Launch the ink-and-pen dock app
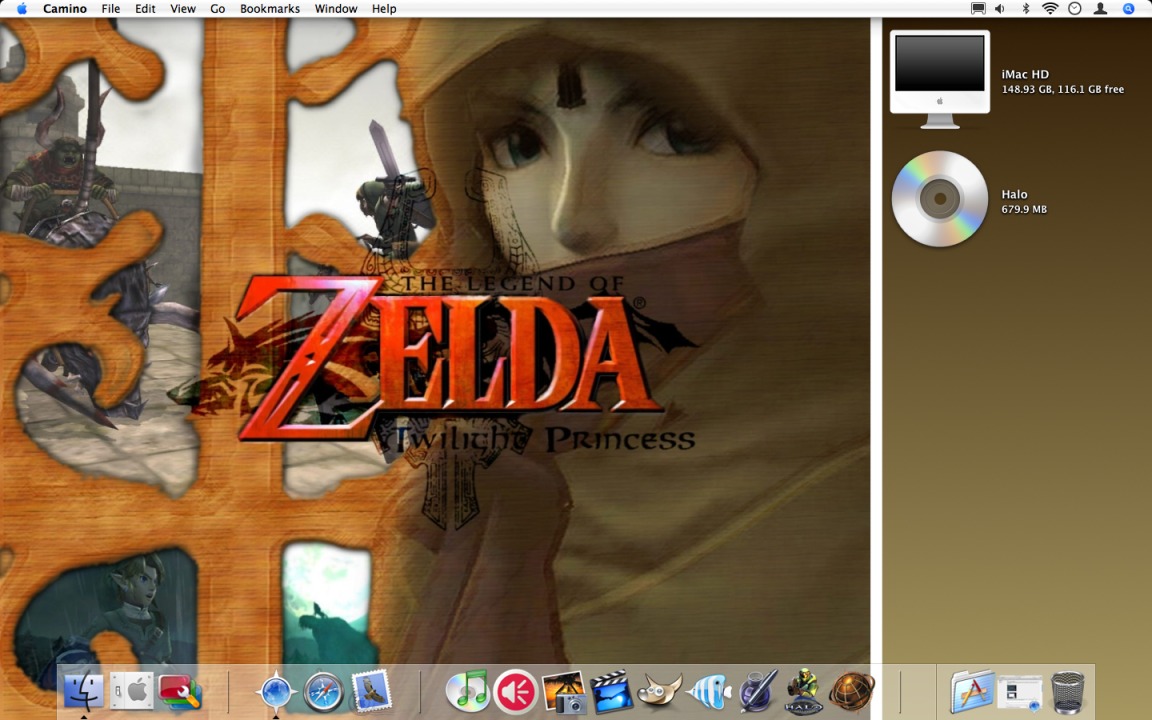The height and width of the screenshot is (720, 1152). pos(757,691)
